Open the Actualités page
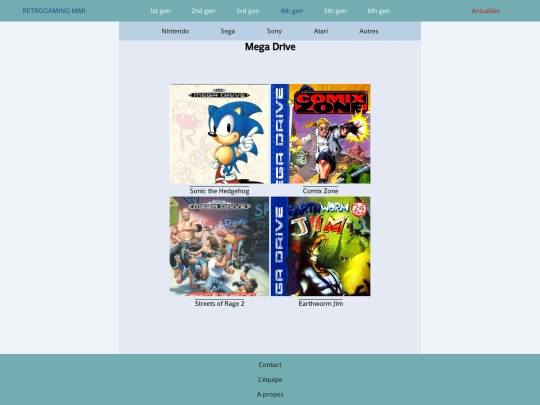540x405 pixels. tap(486, 11)
